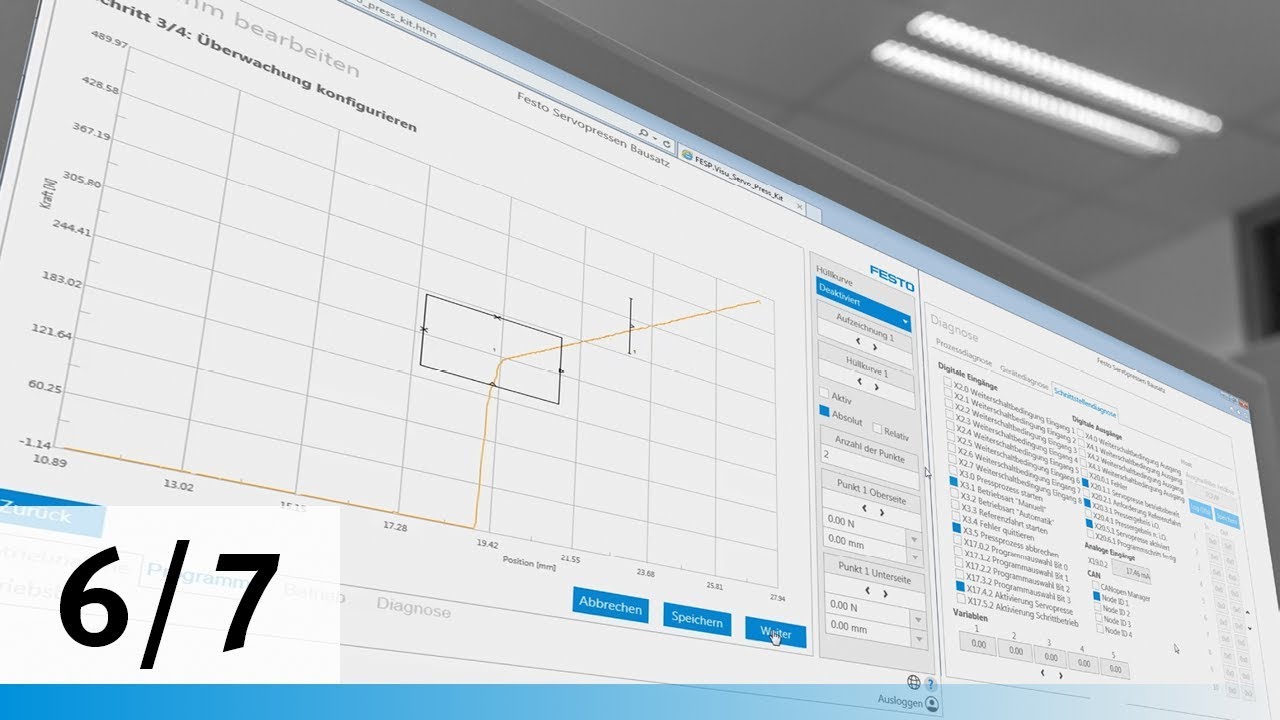Open dropdown arrow of Unterseite 0.00 N field
Image resolution: width=1280 pixels, height=720 pixels.
(917, 619)
